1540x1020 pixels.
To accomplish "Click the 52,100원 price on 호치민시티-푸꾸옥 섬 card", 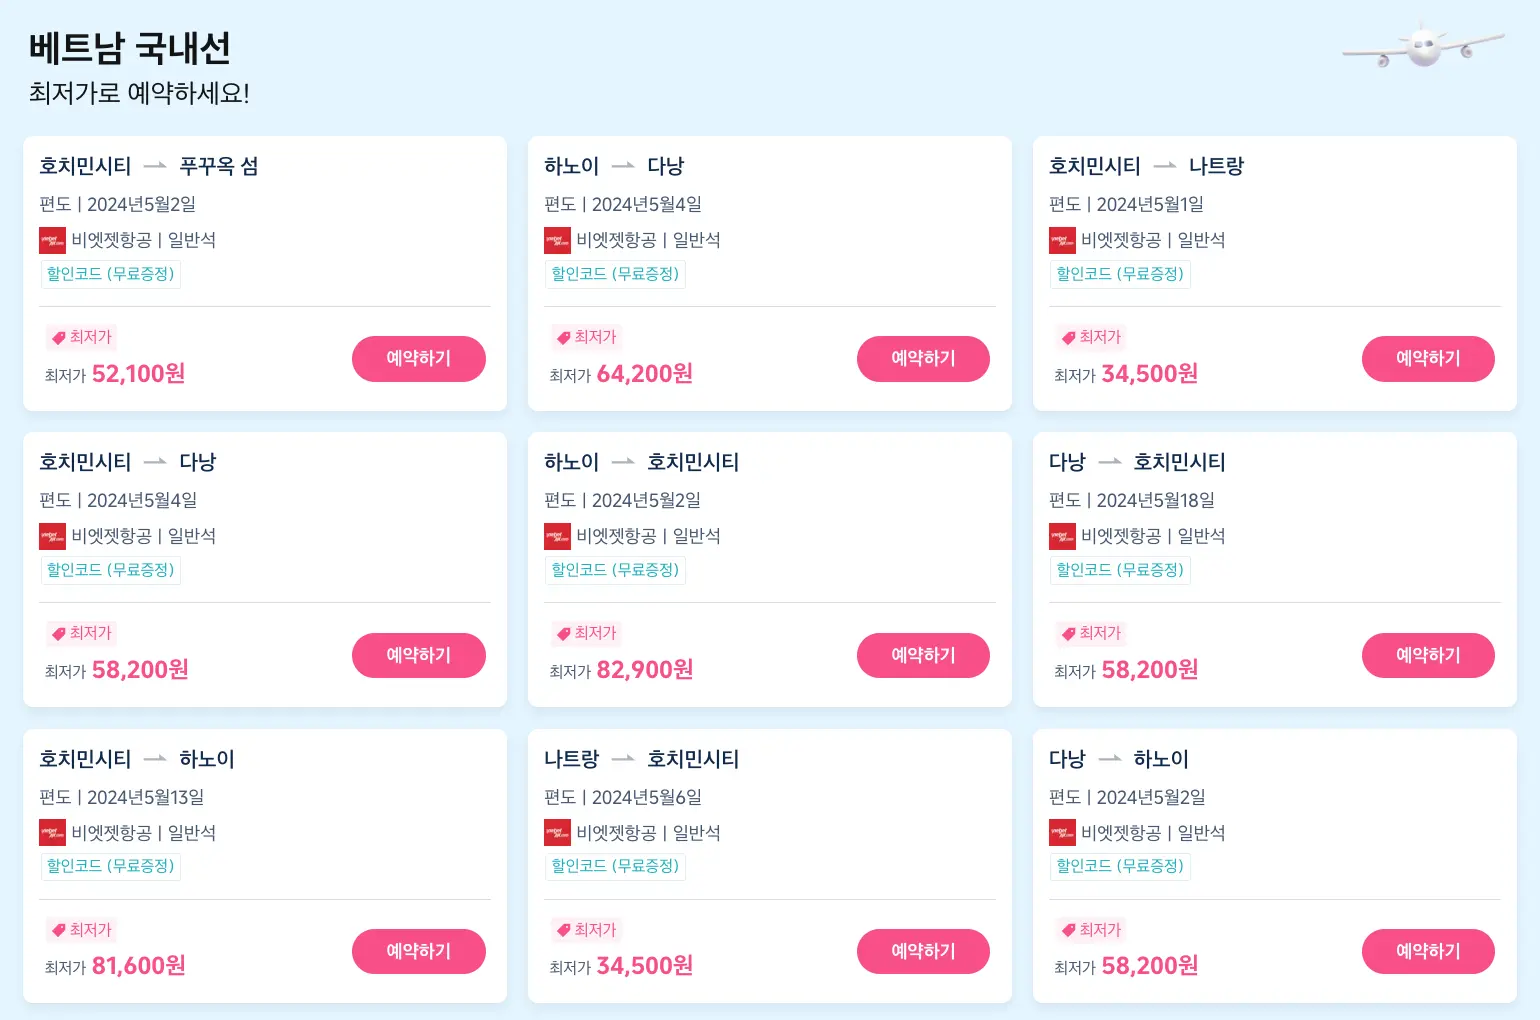I will pos(138,373).
